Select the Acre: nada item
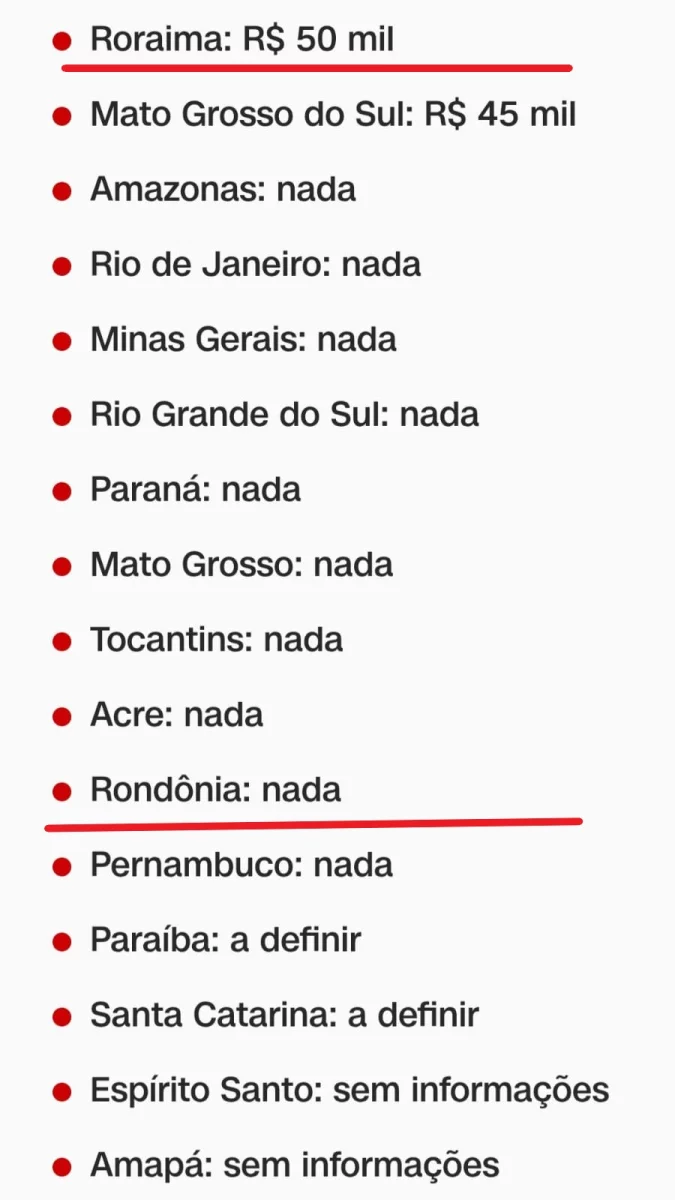 click(x=176, y=715)
